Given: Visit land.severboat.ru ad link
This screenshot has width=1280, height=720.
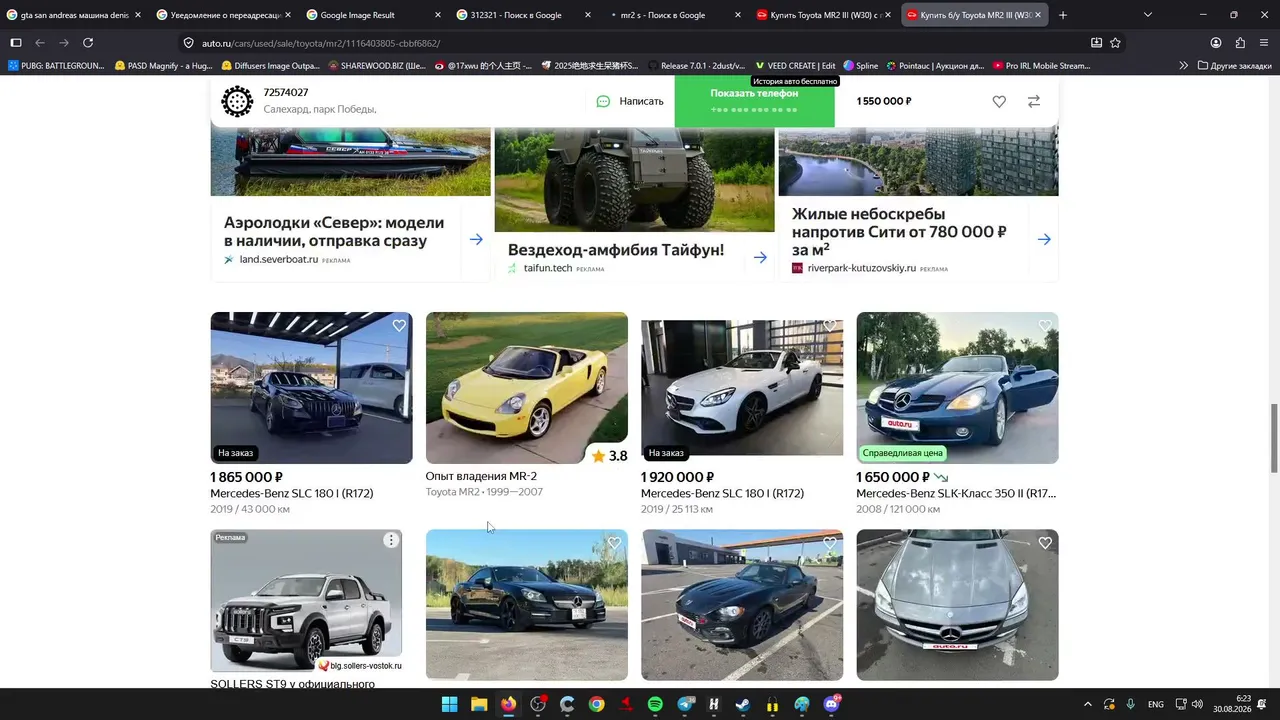Looking at the screenshot, I should point(279,260).
